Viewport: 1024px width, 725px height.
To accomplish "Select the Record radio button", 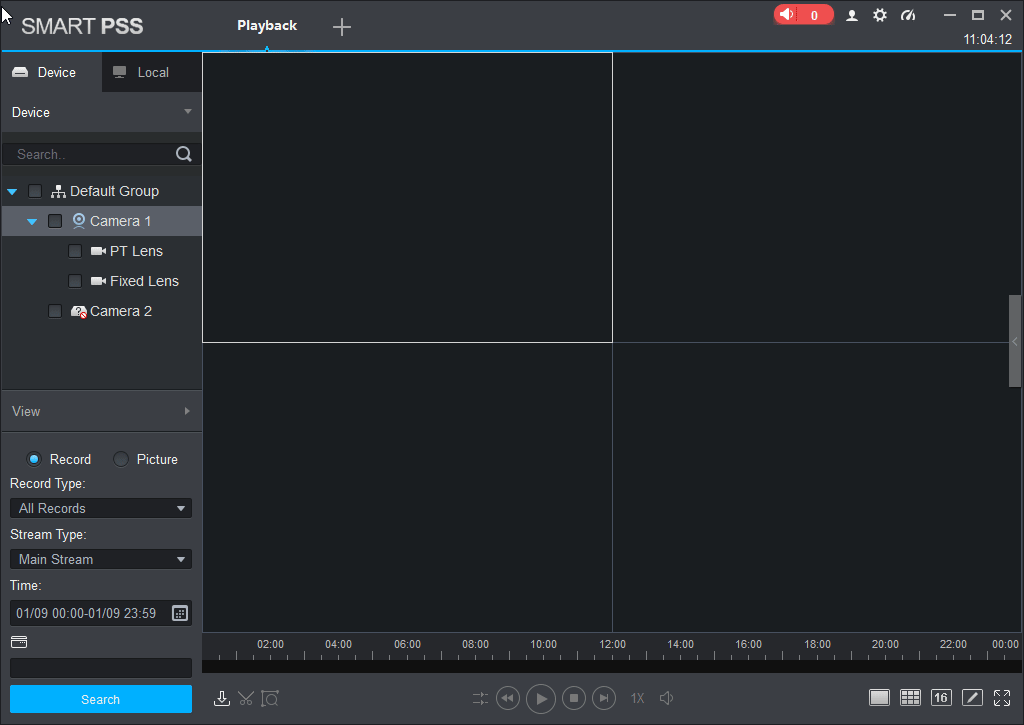I will tap(34, 459).
